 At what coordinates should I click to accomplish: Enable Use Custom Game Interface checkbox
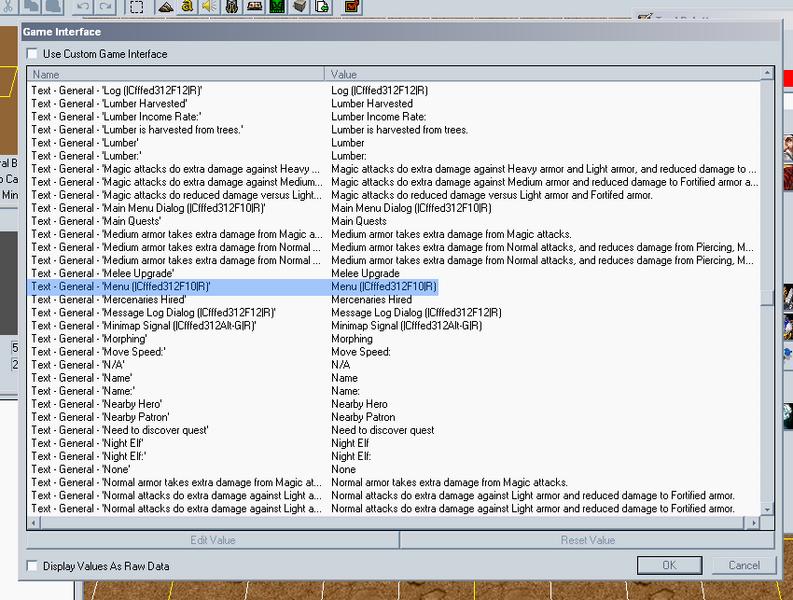32,54
